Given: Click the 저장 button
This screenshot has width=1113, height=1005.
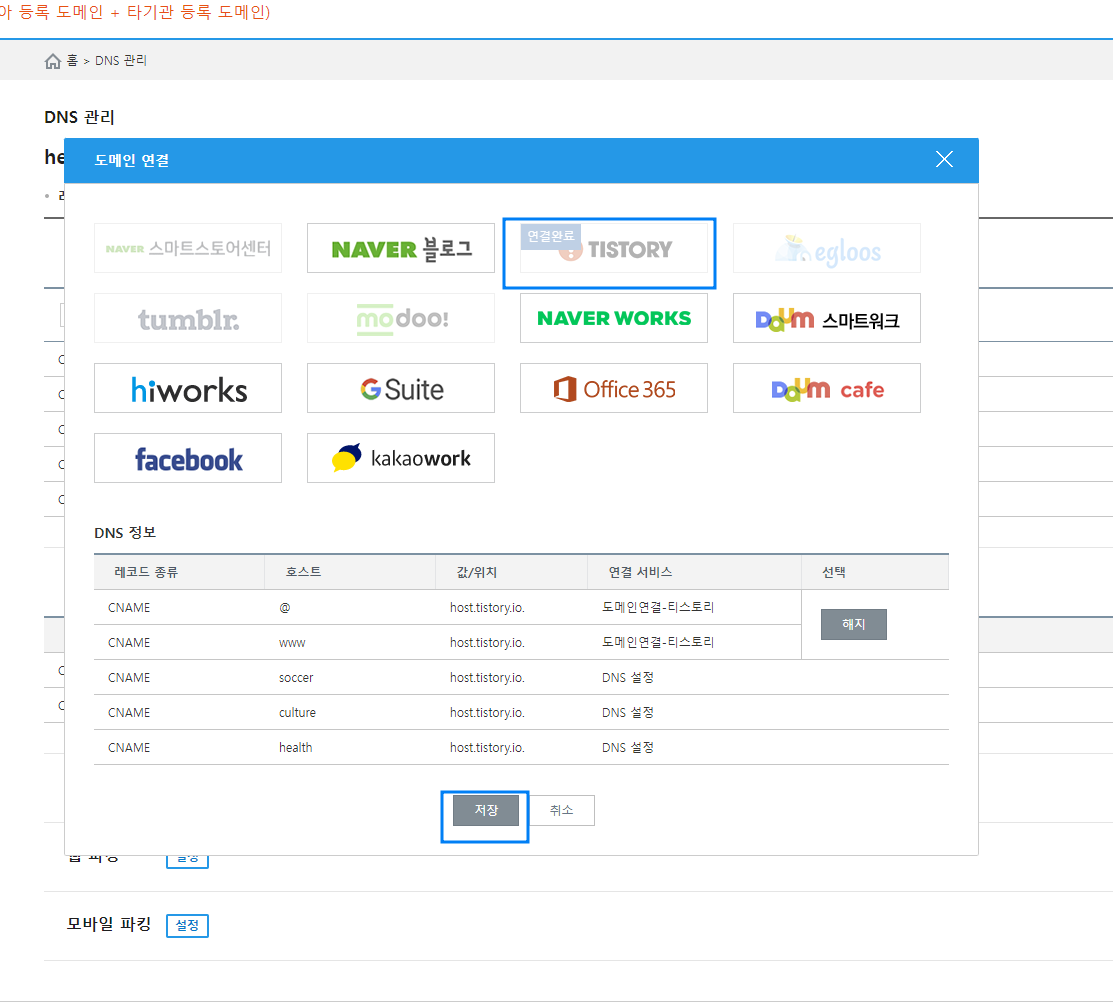Looking at the screenshot, I should coord(486,811).
